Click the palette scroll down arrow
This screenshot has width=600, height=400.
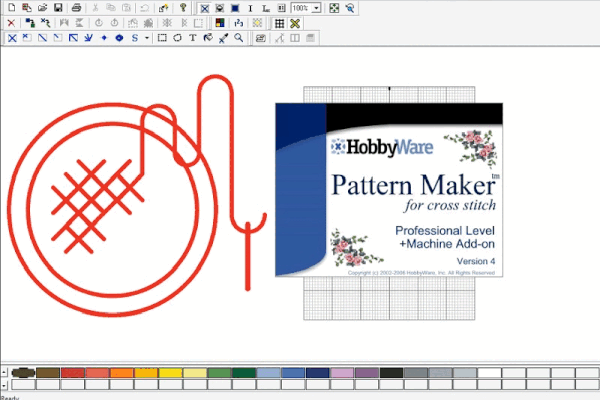click(x=4, y=384)
